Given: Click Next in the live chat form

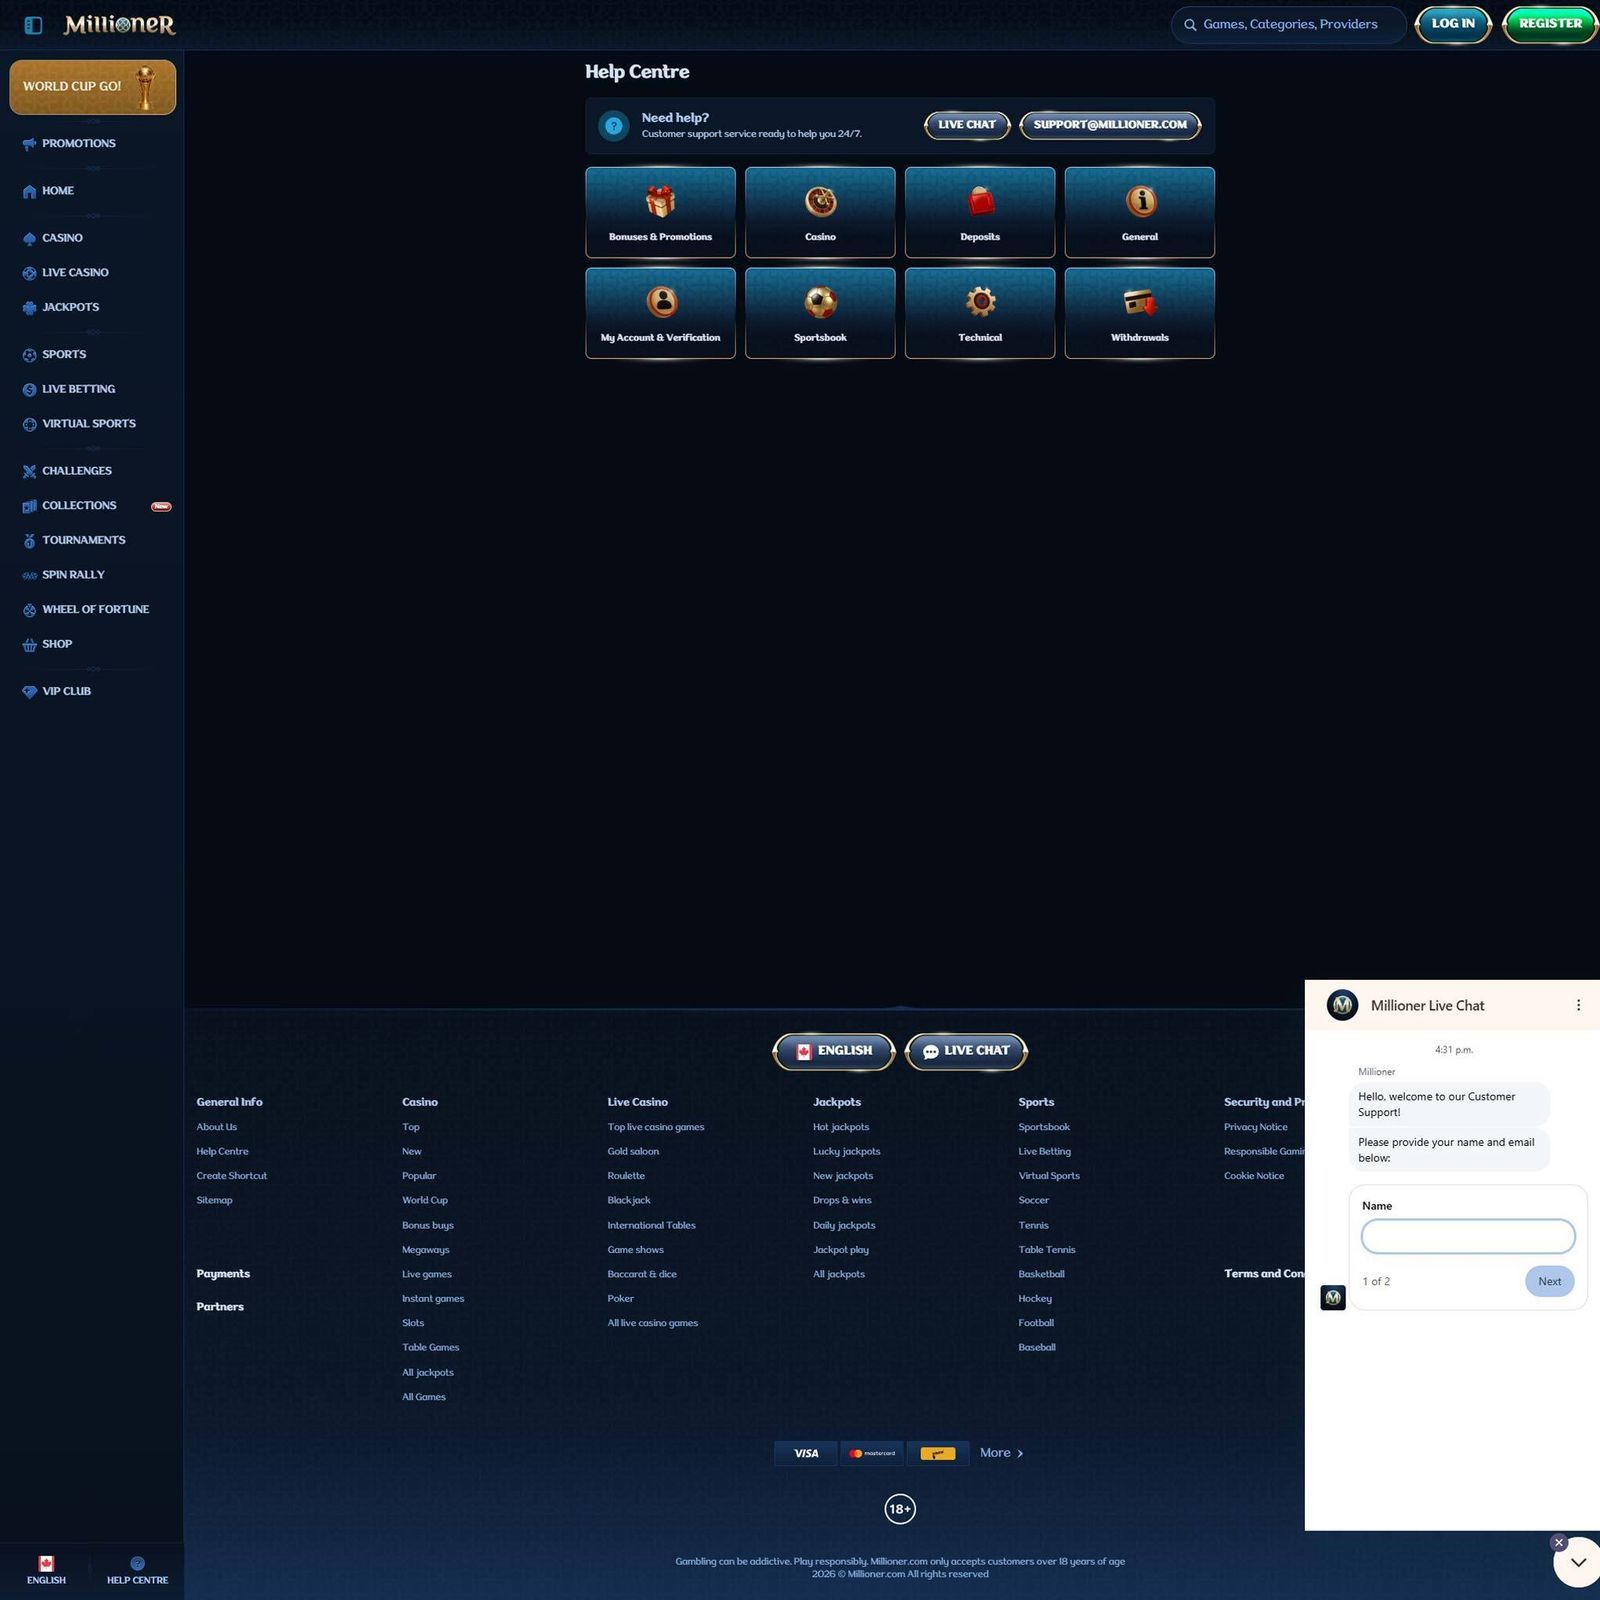Looking at the screenshot, I should point(1549,1281).
